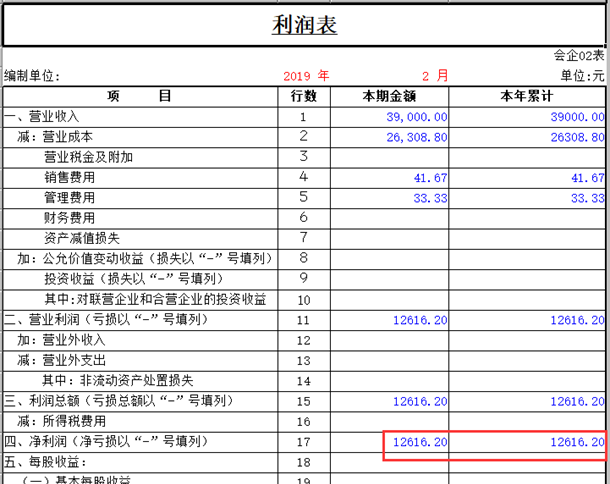Select the 本期金额 column header

[389, 96]
